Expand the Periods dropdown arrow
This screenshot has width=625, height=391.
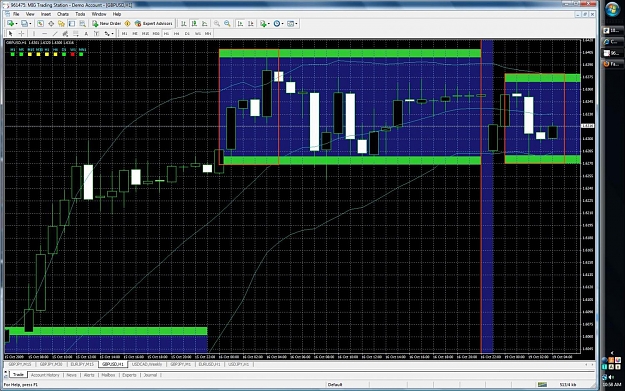(283, 24)
